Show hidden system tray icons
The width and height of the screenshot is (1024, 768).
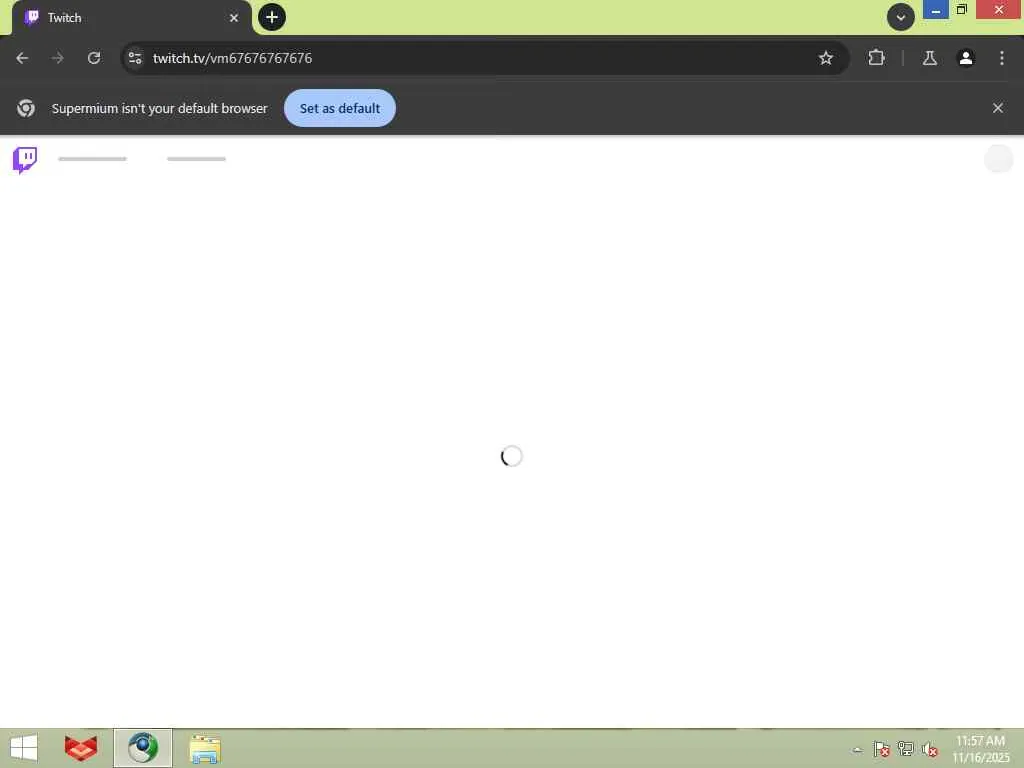pyautogui.click(x=857, y=750)
